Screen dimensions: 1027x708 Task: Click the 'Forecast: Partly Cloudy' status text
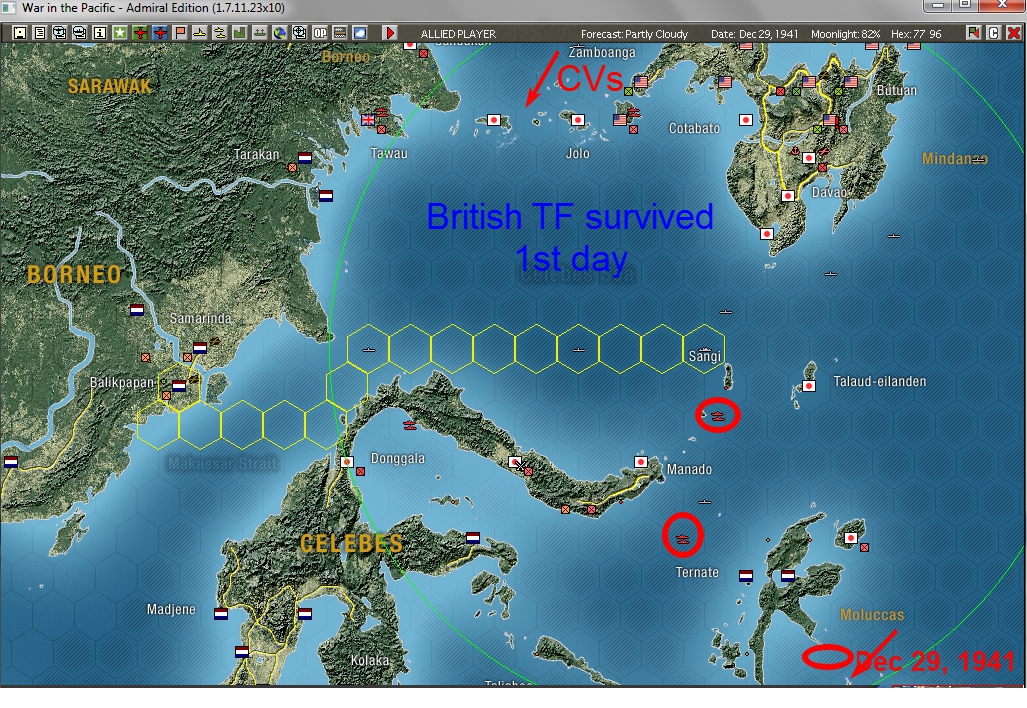[x=634, y=34]
